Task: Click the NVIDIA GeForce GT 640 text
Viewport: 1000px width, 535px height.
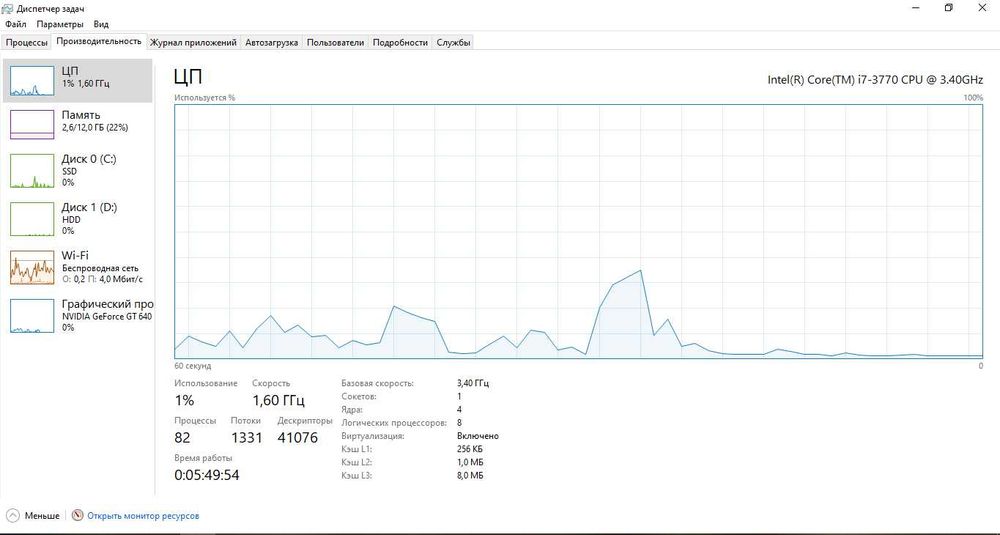Action: pos(107,316)
